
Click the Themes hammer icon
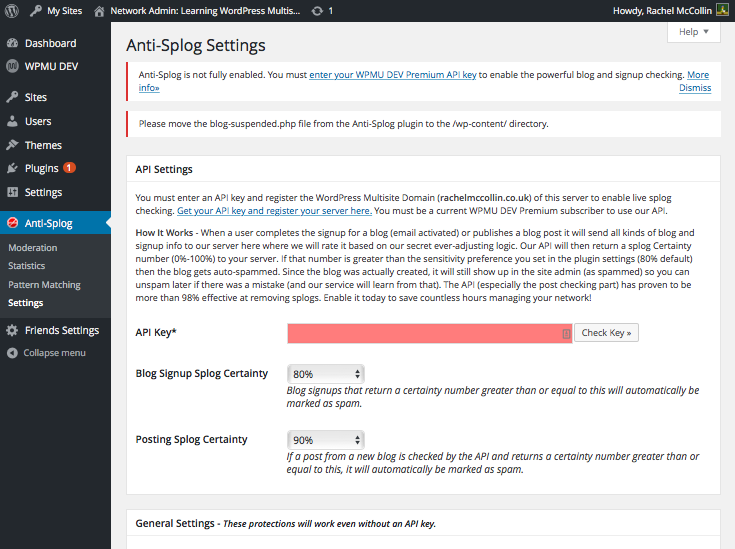(13, 145)
